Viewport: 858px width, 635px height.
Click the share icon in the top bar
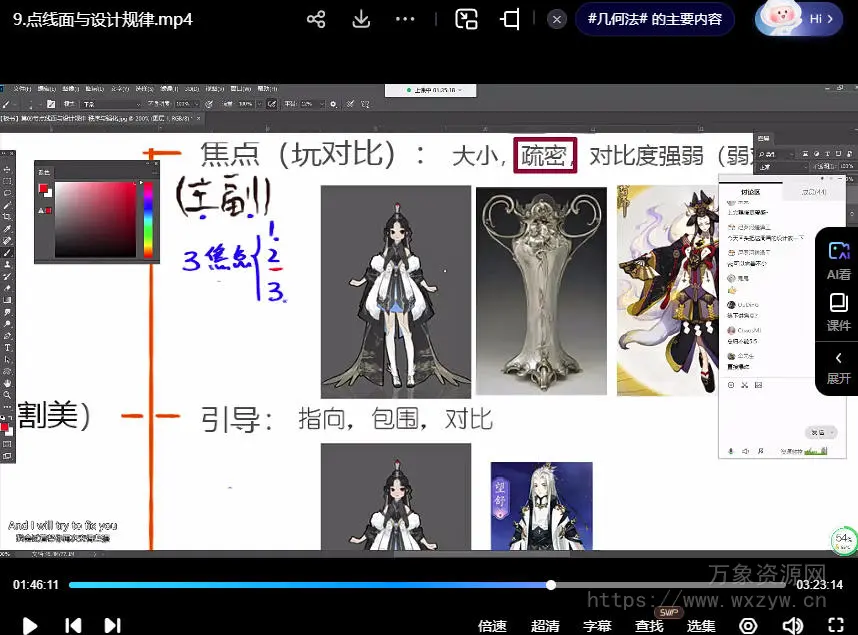coord(316,20)
